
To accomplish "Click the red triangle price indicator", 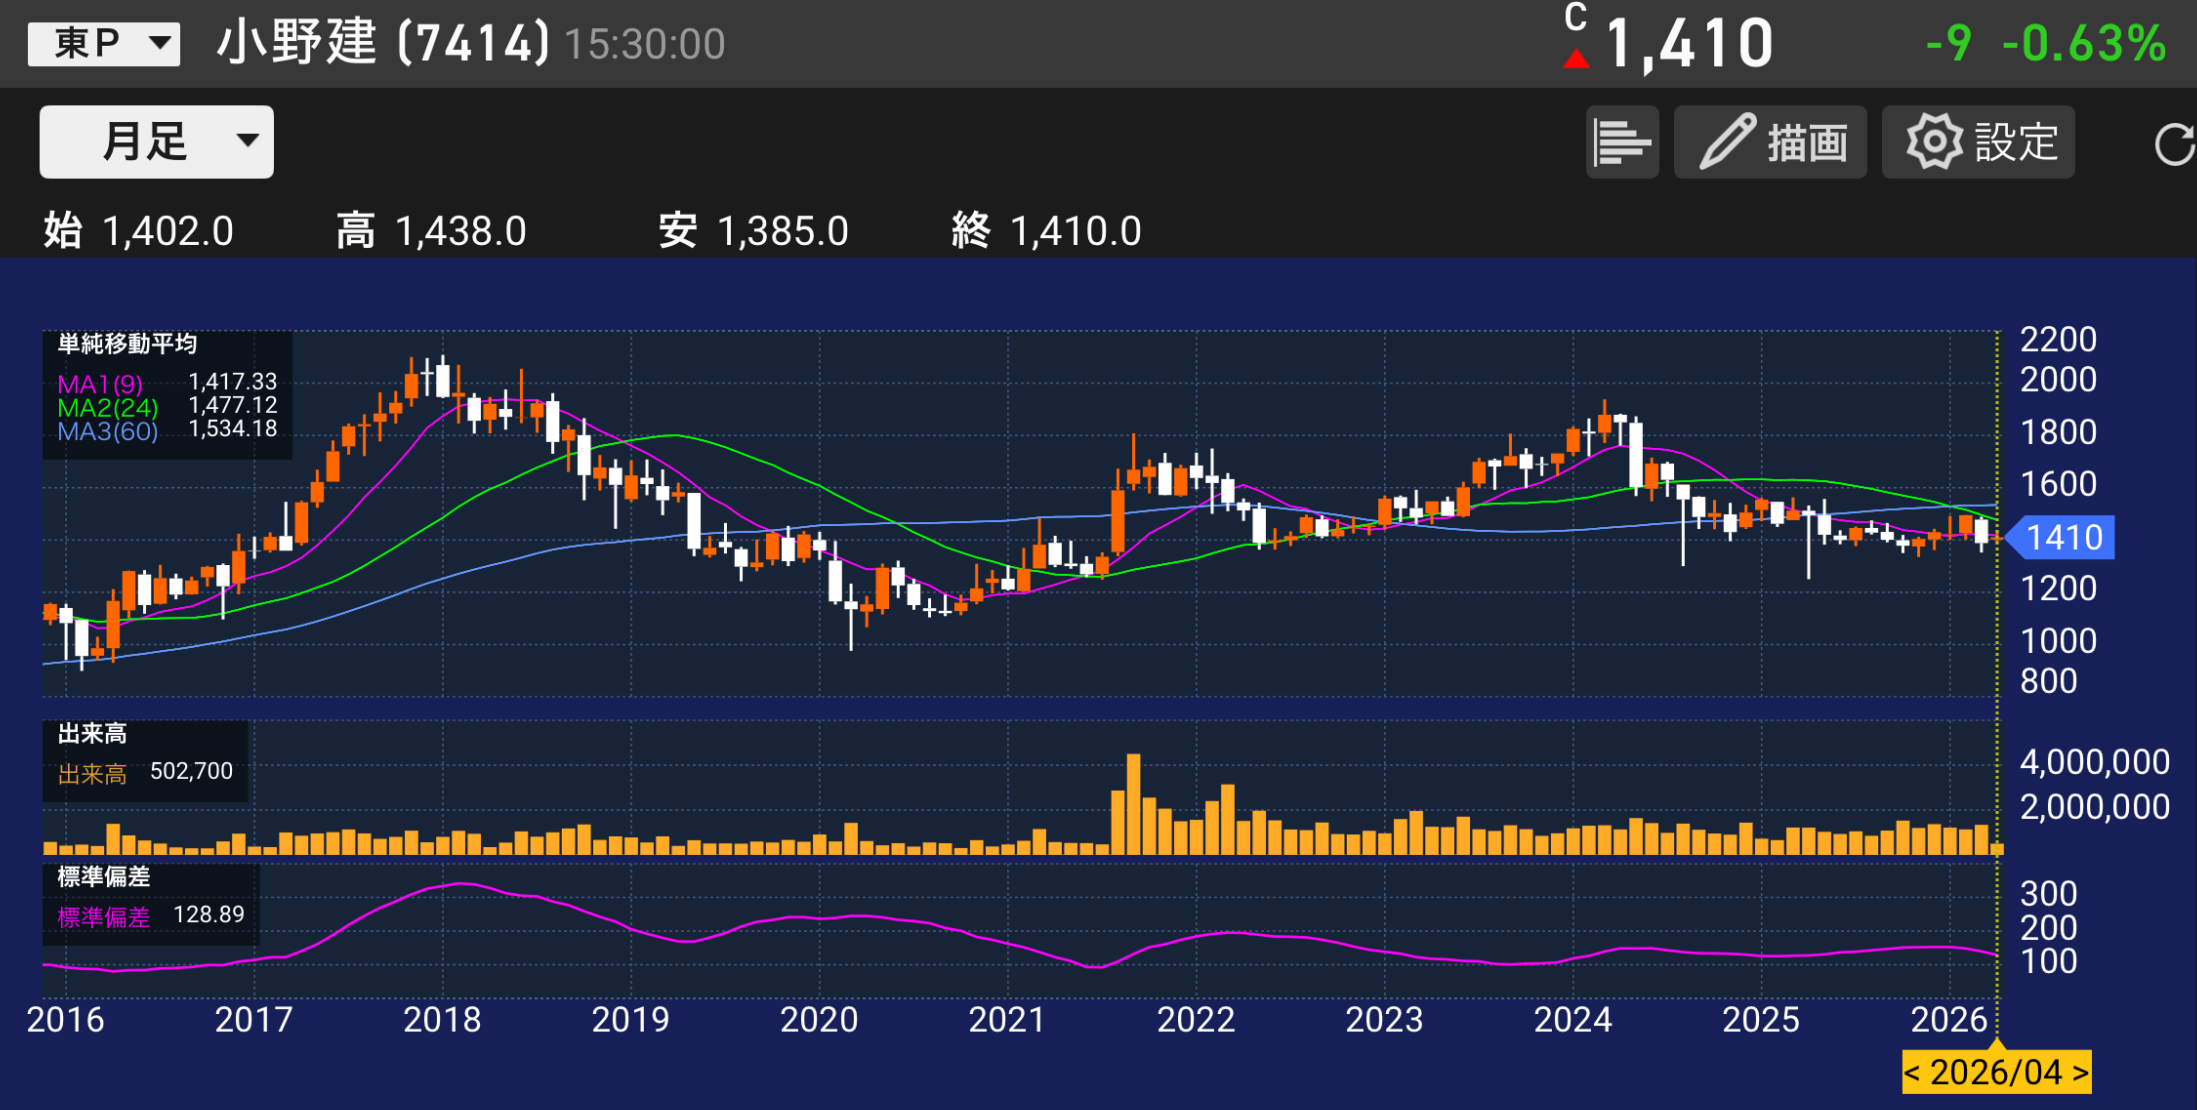I will click(1576, 60).
